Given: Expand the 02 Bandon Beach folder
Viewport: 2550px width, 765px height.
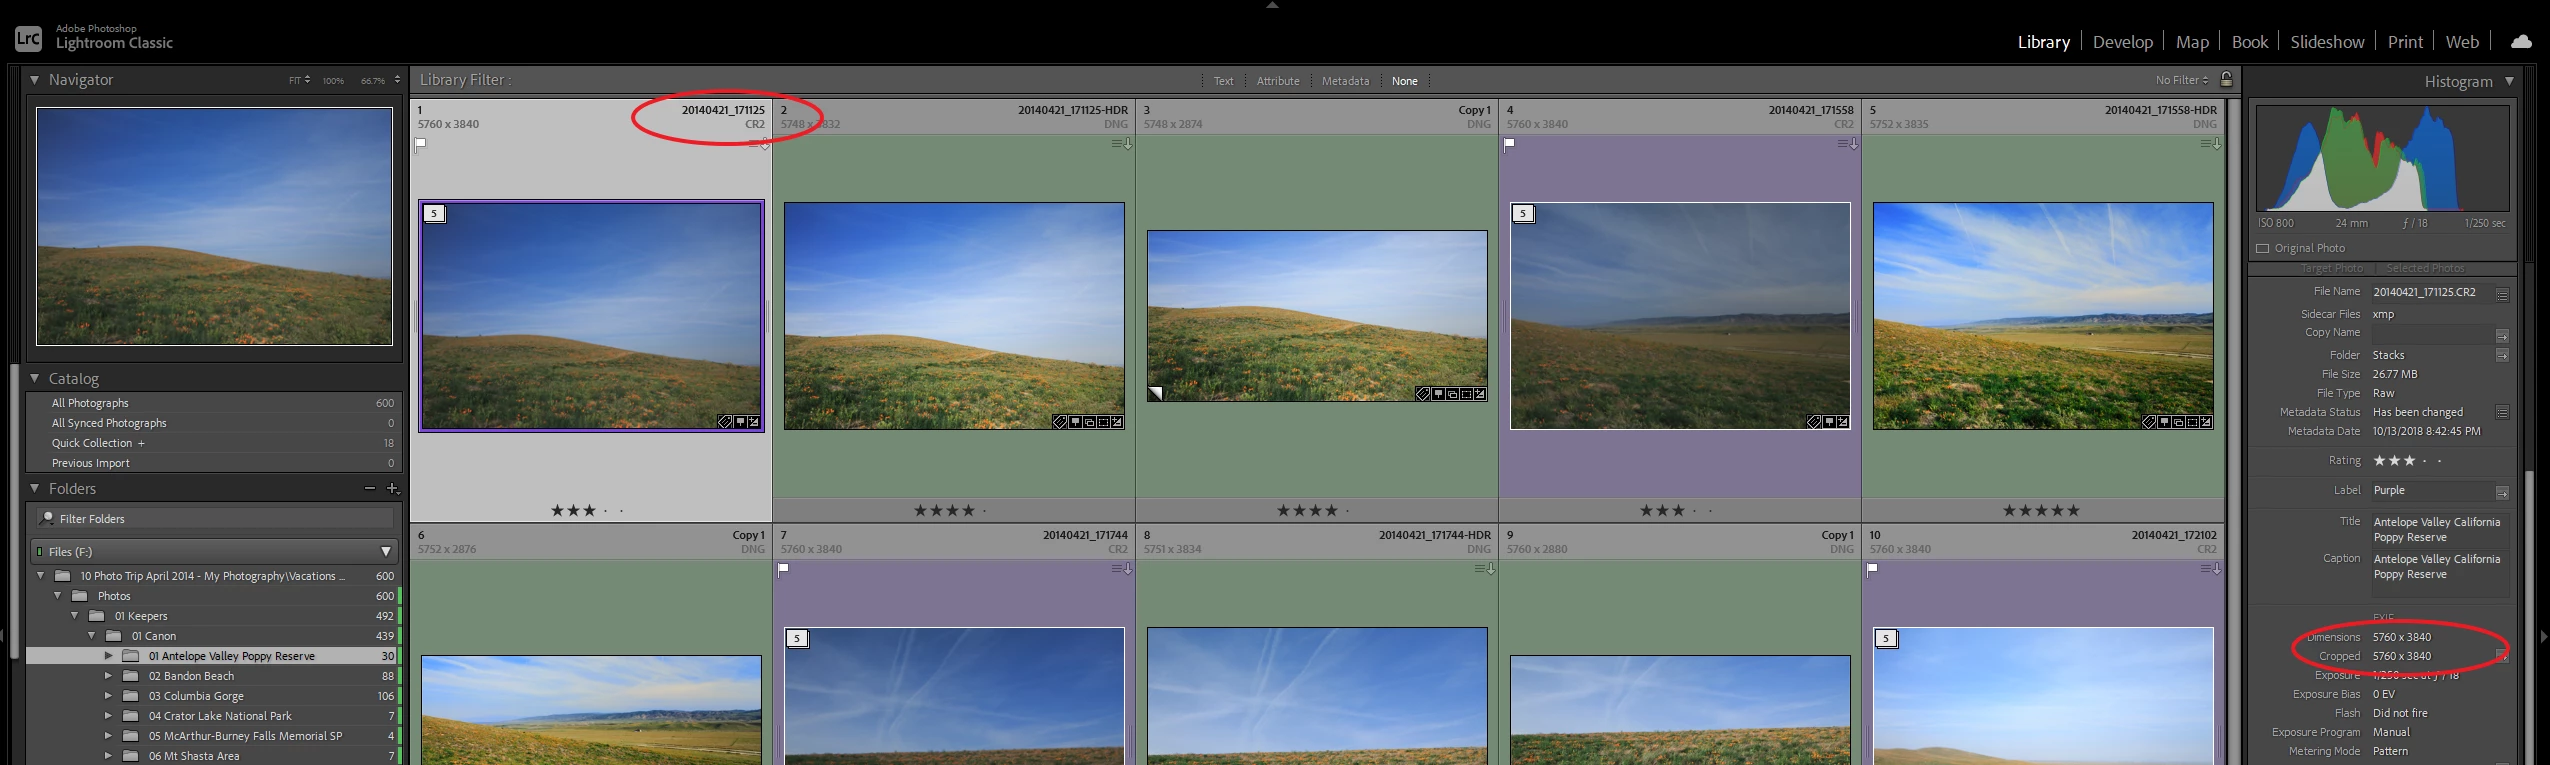Looking at the screenshot, I should point(108,676).
